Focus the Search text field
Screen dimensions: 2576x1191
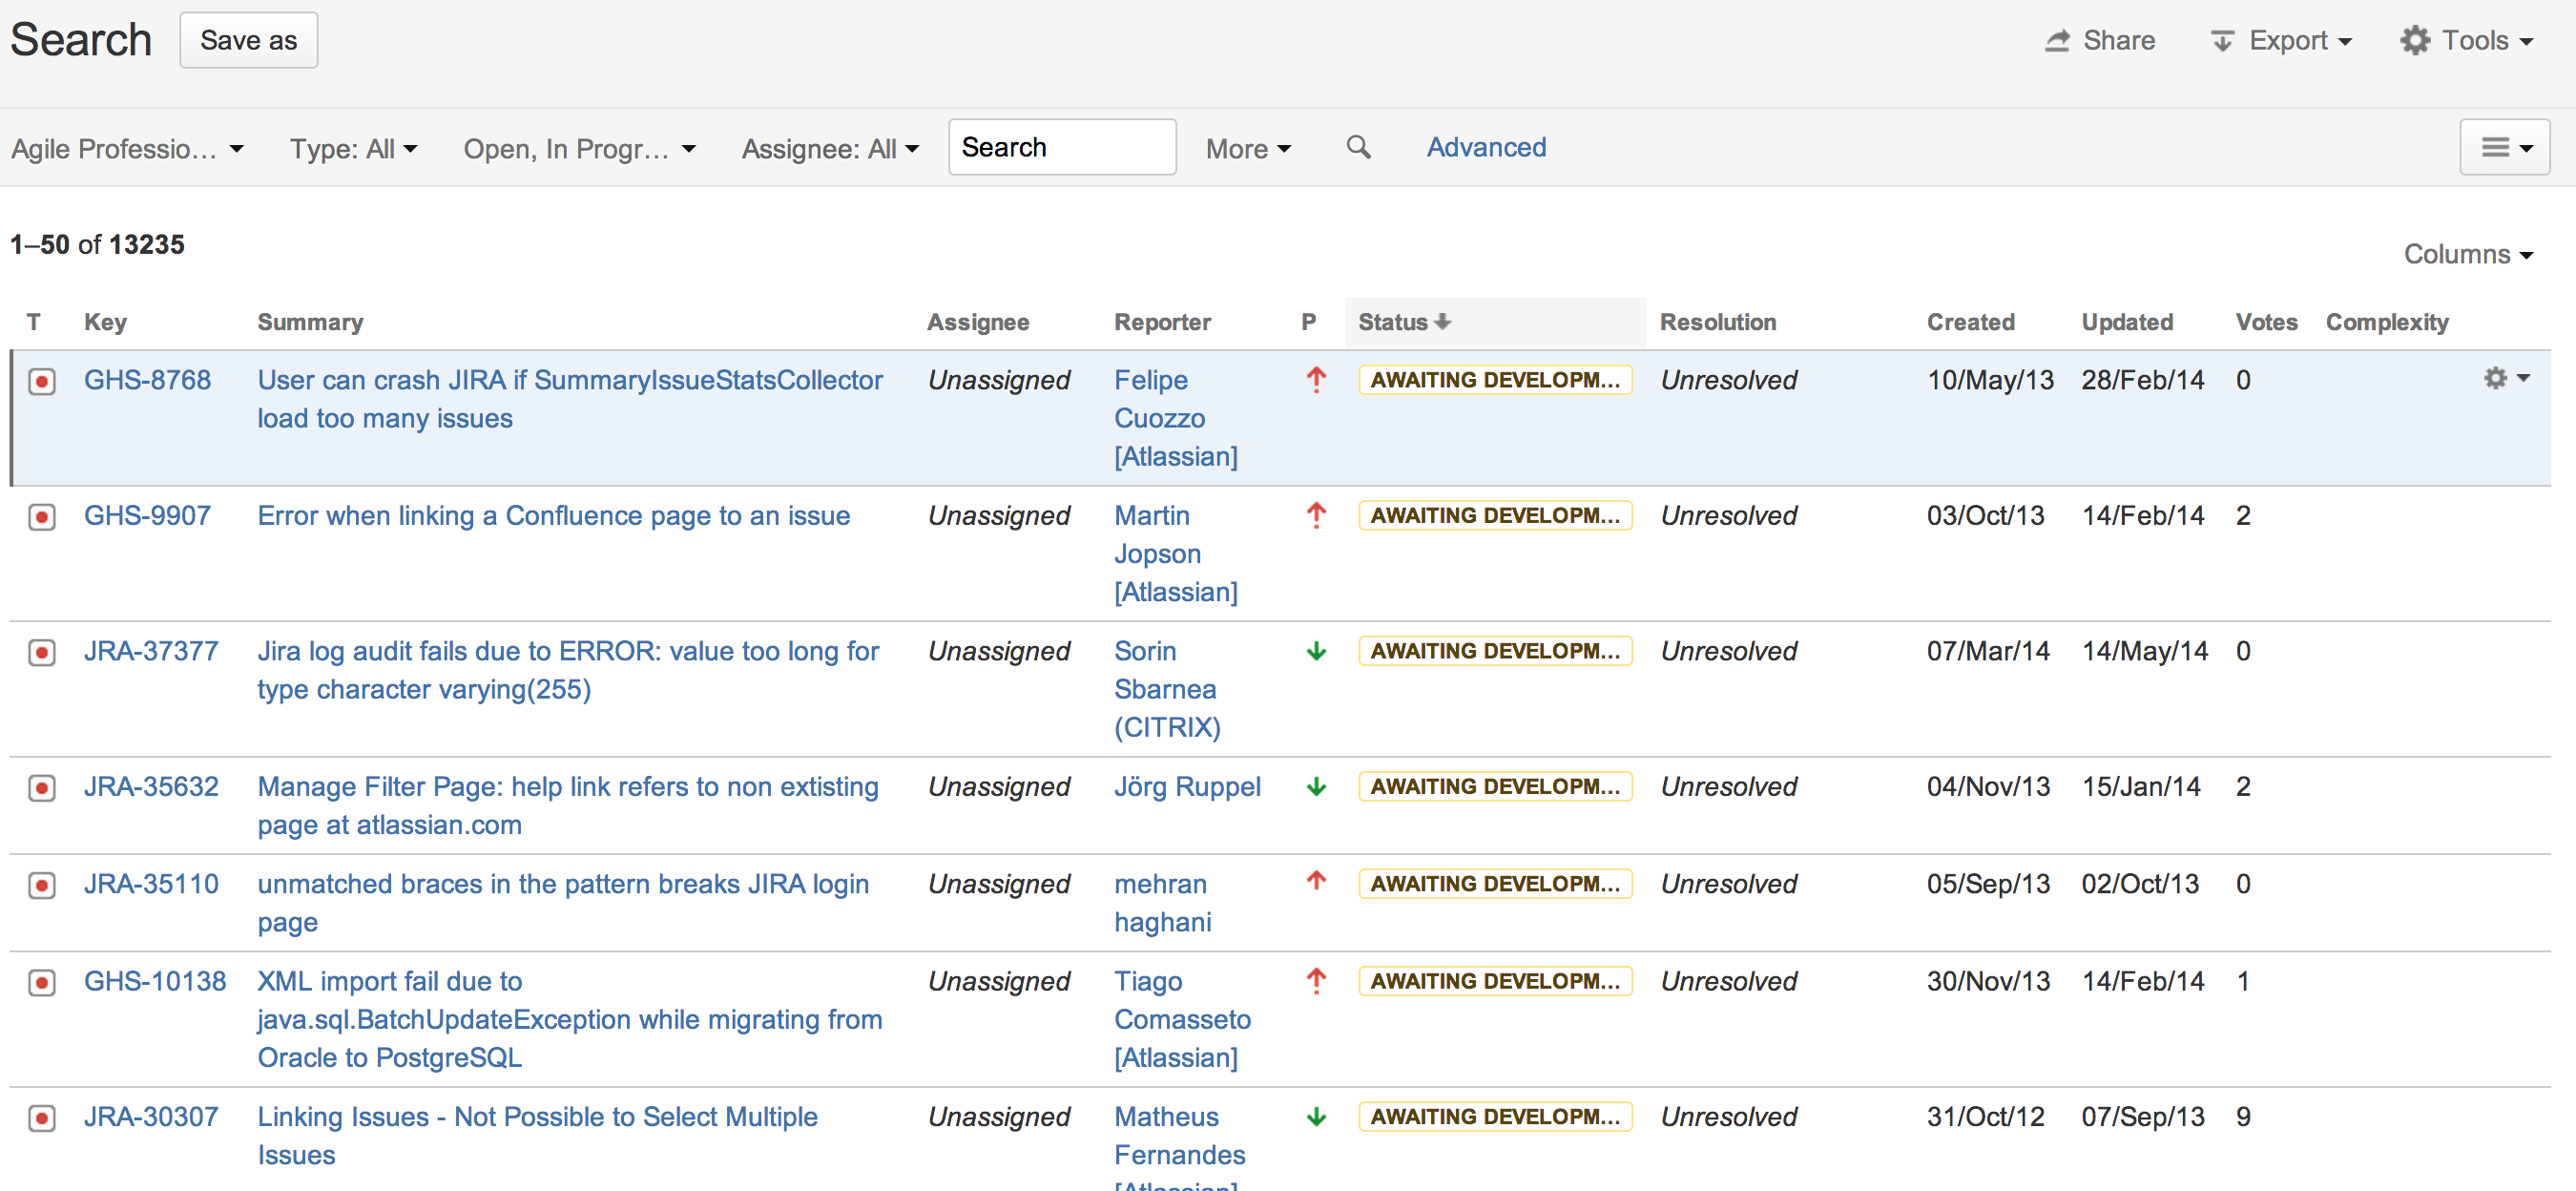1062,147
